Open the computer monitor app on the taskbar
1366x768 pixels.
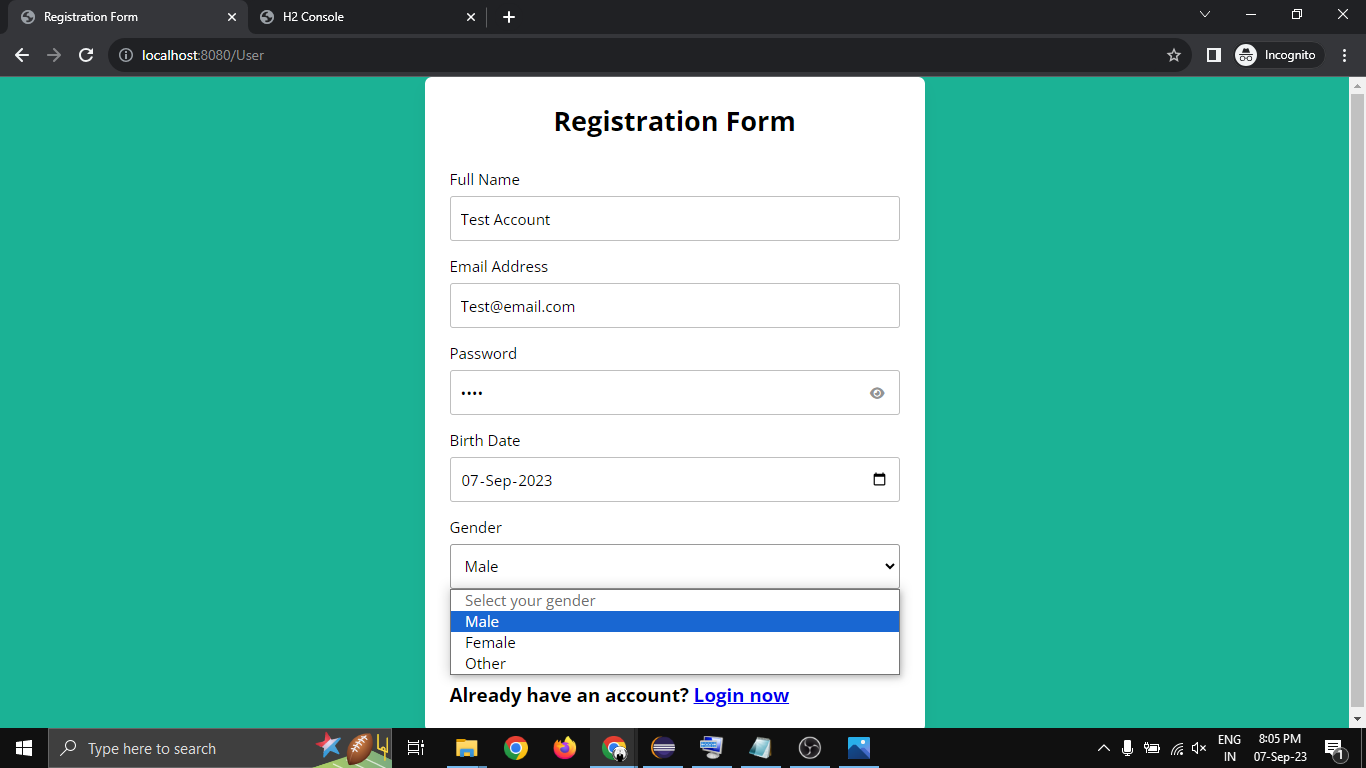click(x=712, y=748)
